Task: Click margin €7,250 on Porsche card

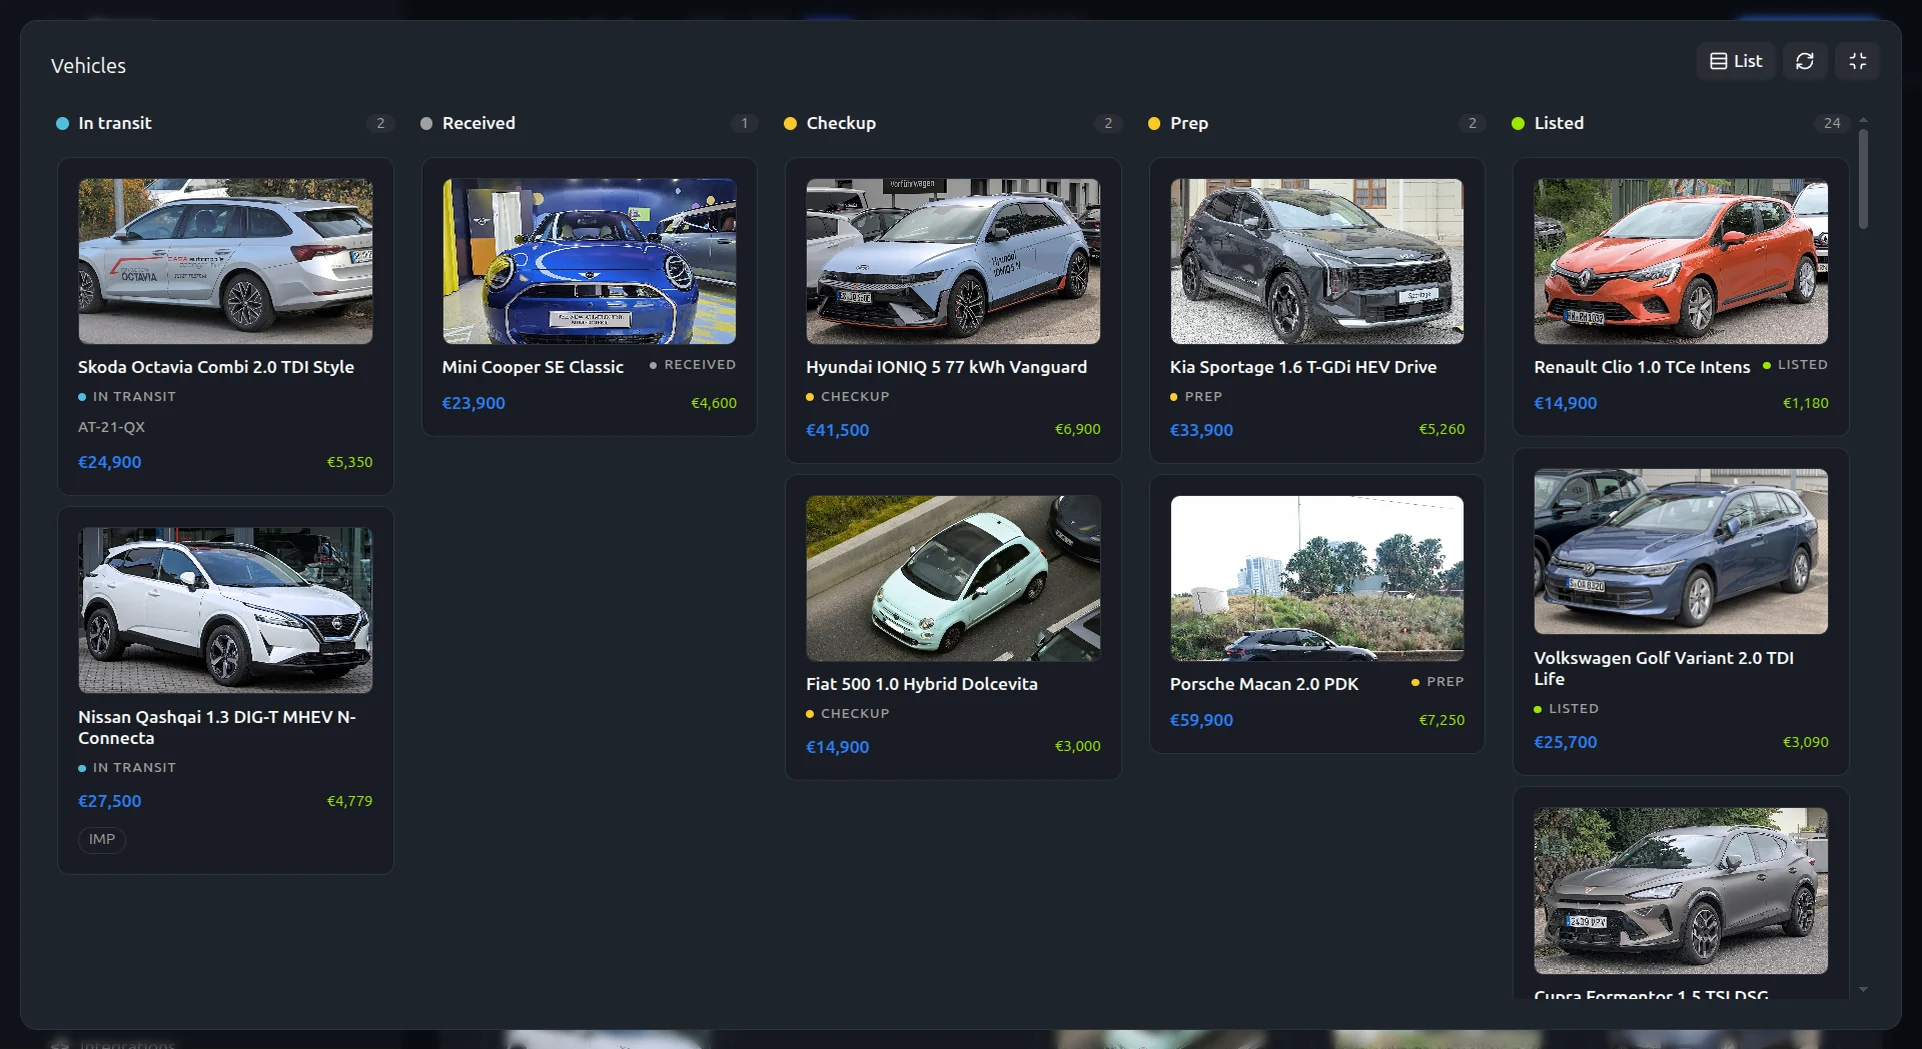Action: click(1442, 720)
